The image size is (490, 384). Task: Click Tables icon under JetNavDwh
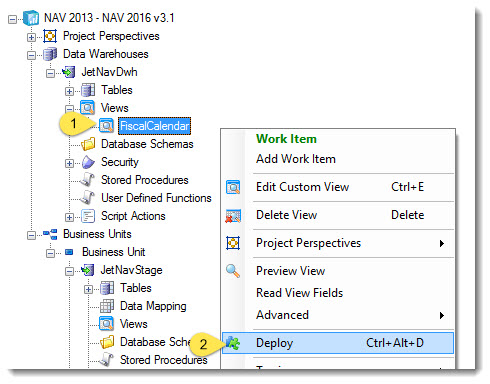click(88, 90)
